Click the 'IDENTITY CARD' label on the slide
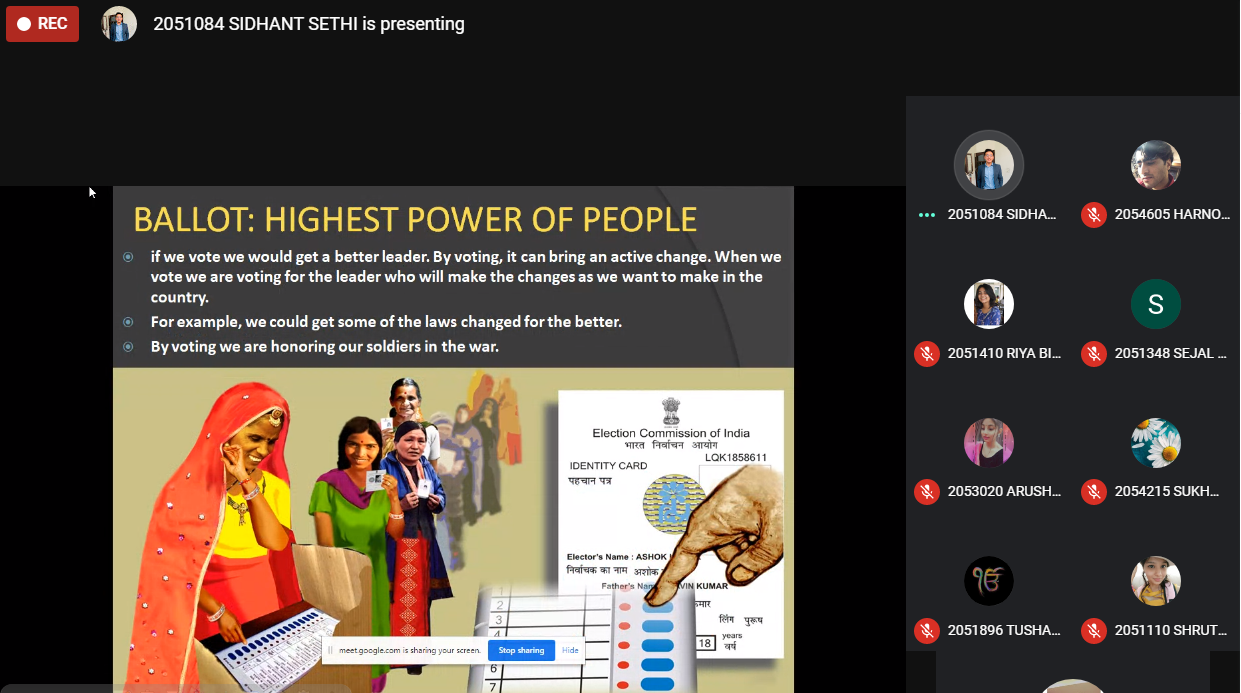Screen dimensions: 1241x693 [608, 466]
